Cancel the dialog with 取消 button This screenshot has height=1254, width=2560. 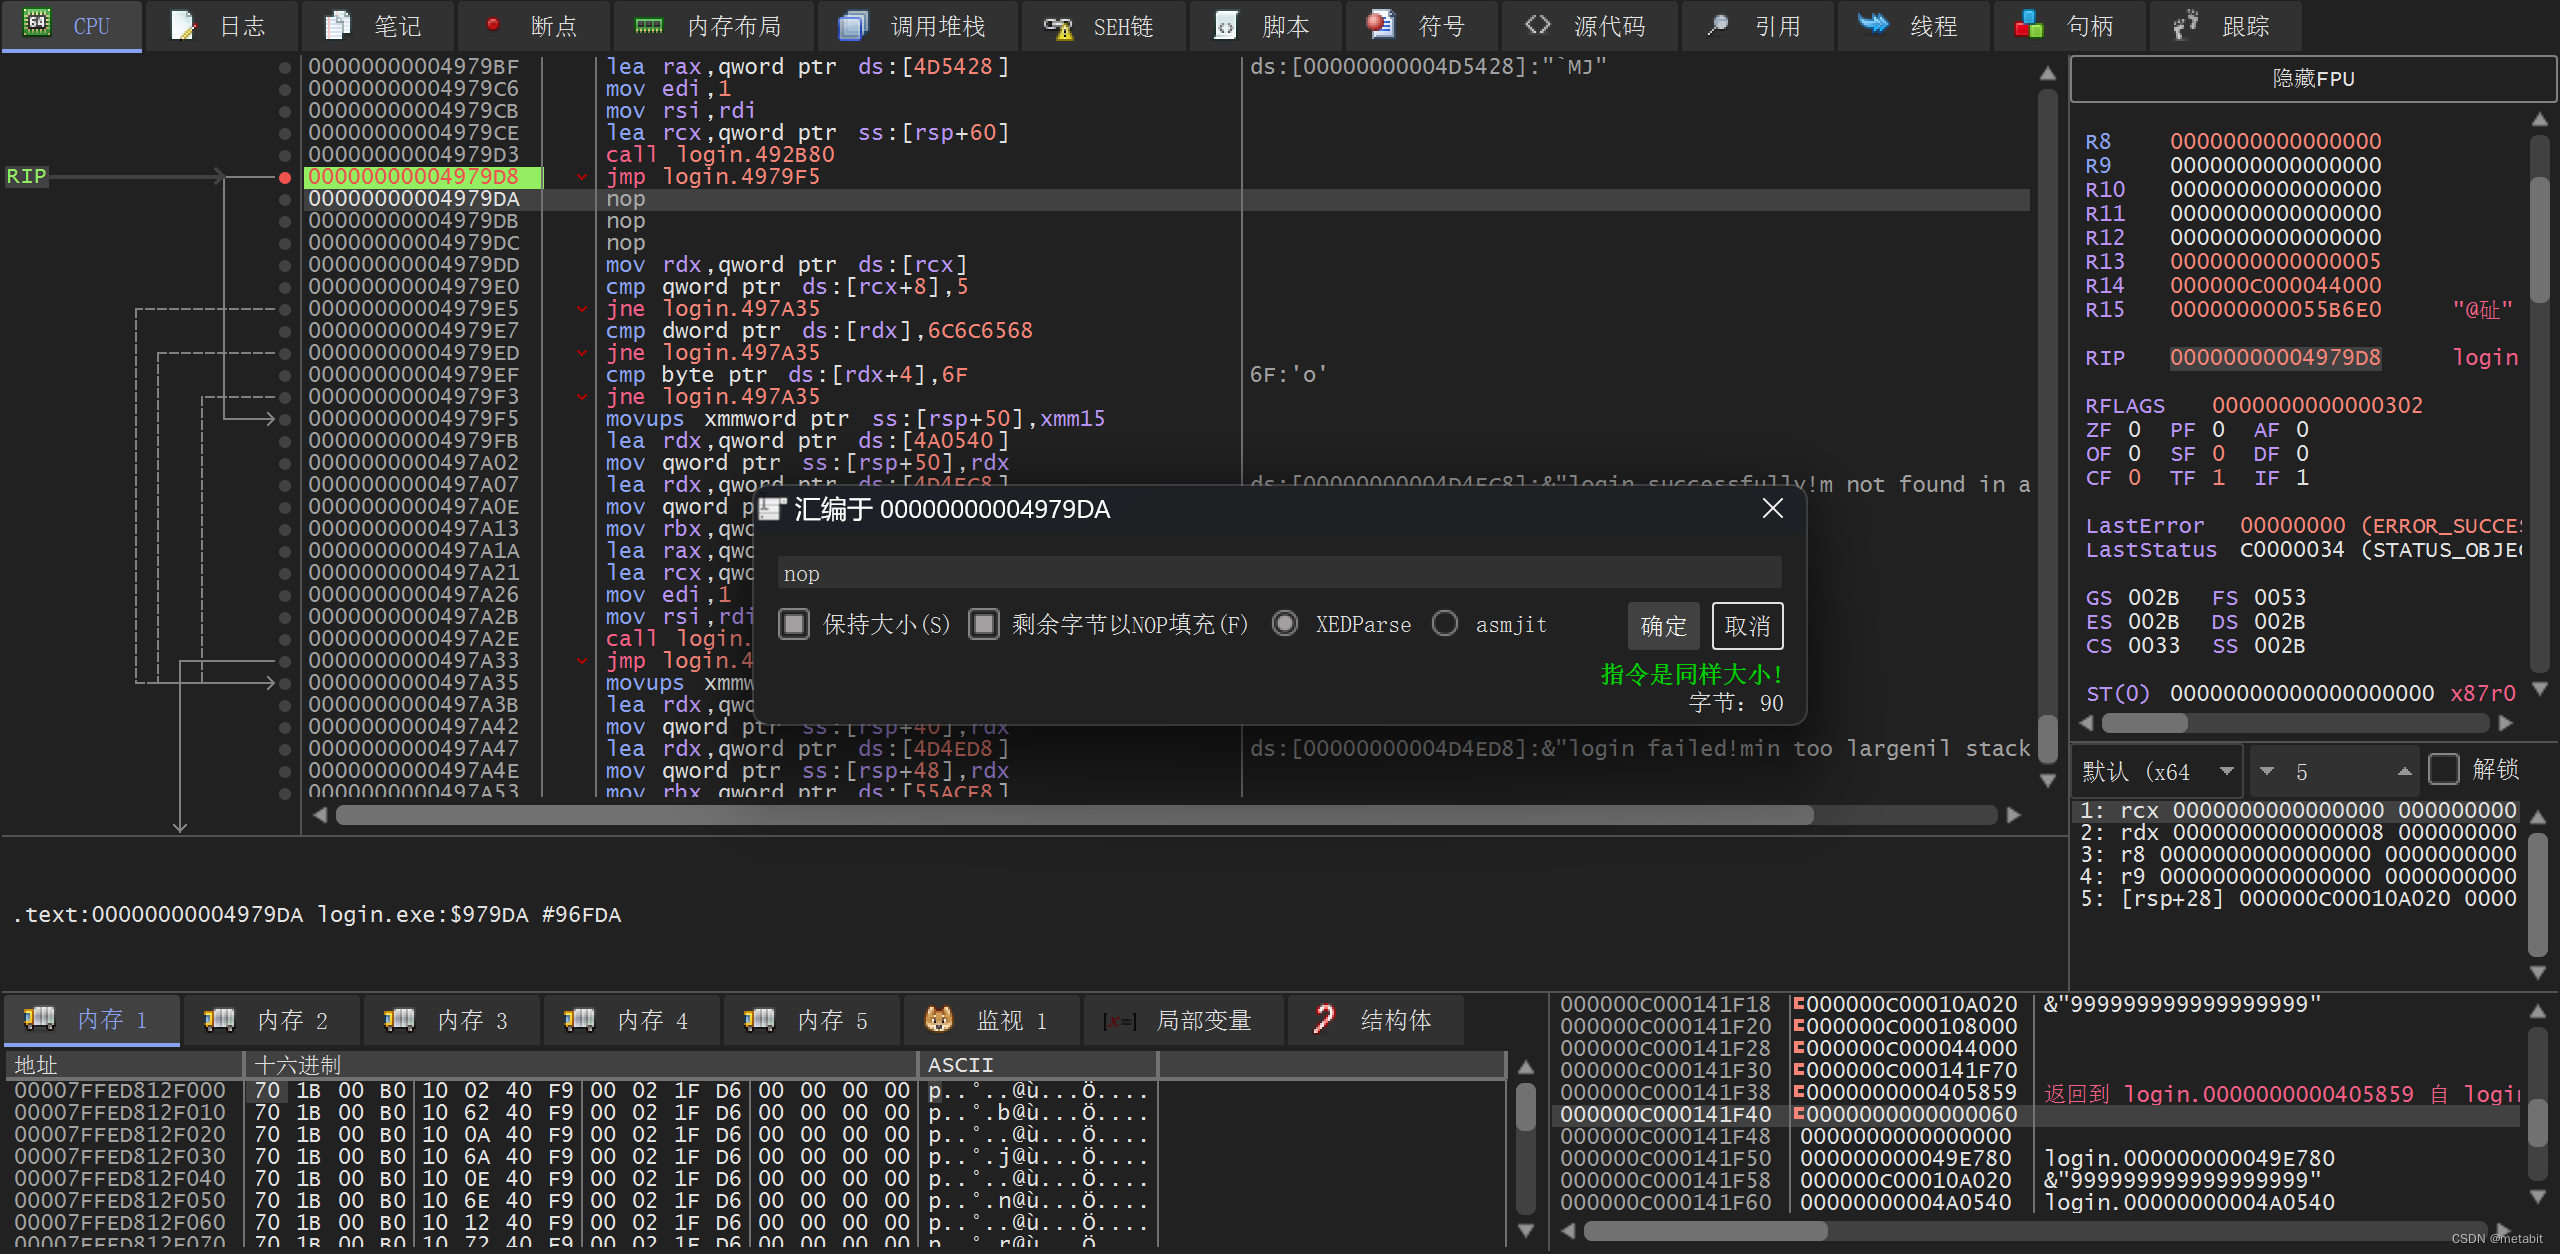tap(1747, 626)
